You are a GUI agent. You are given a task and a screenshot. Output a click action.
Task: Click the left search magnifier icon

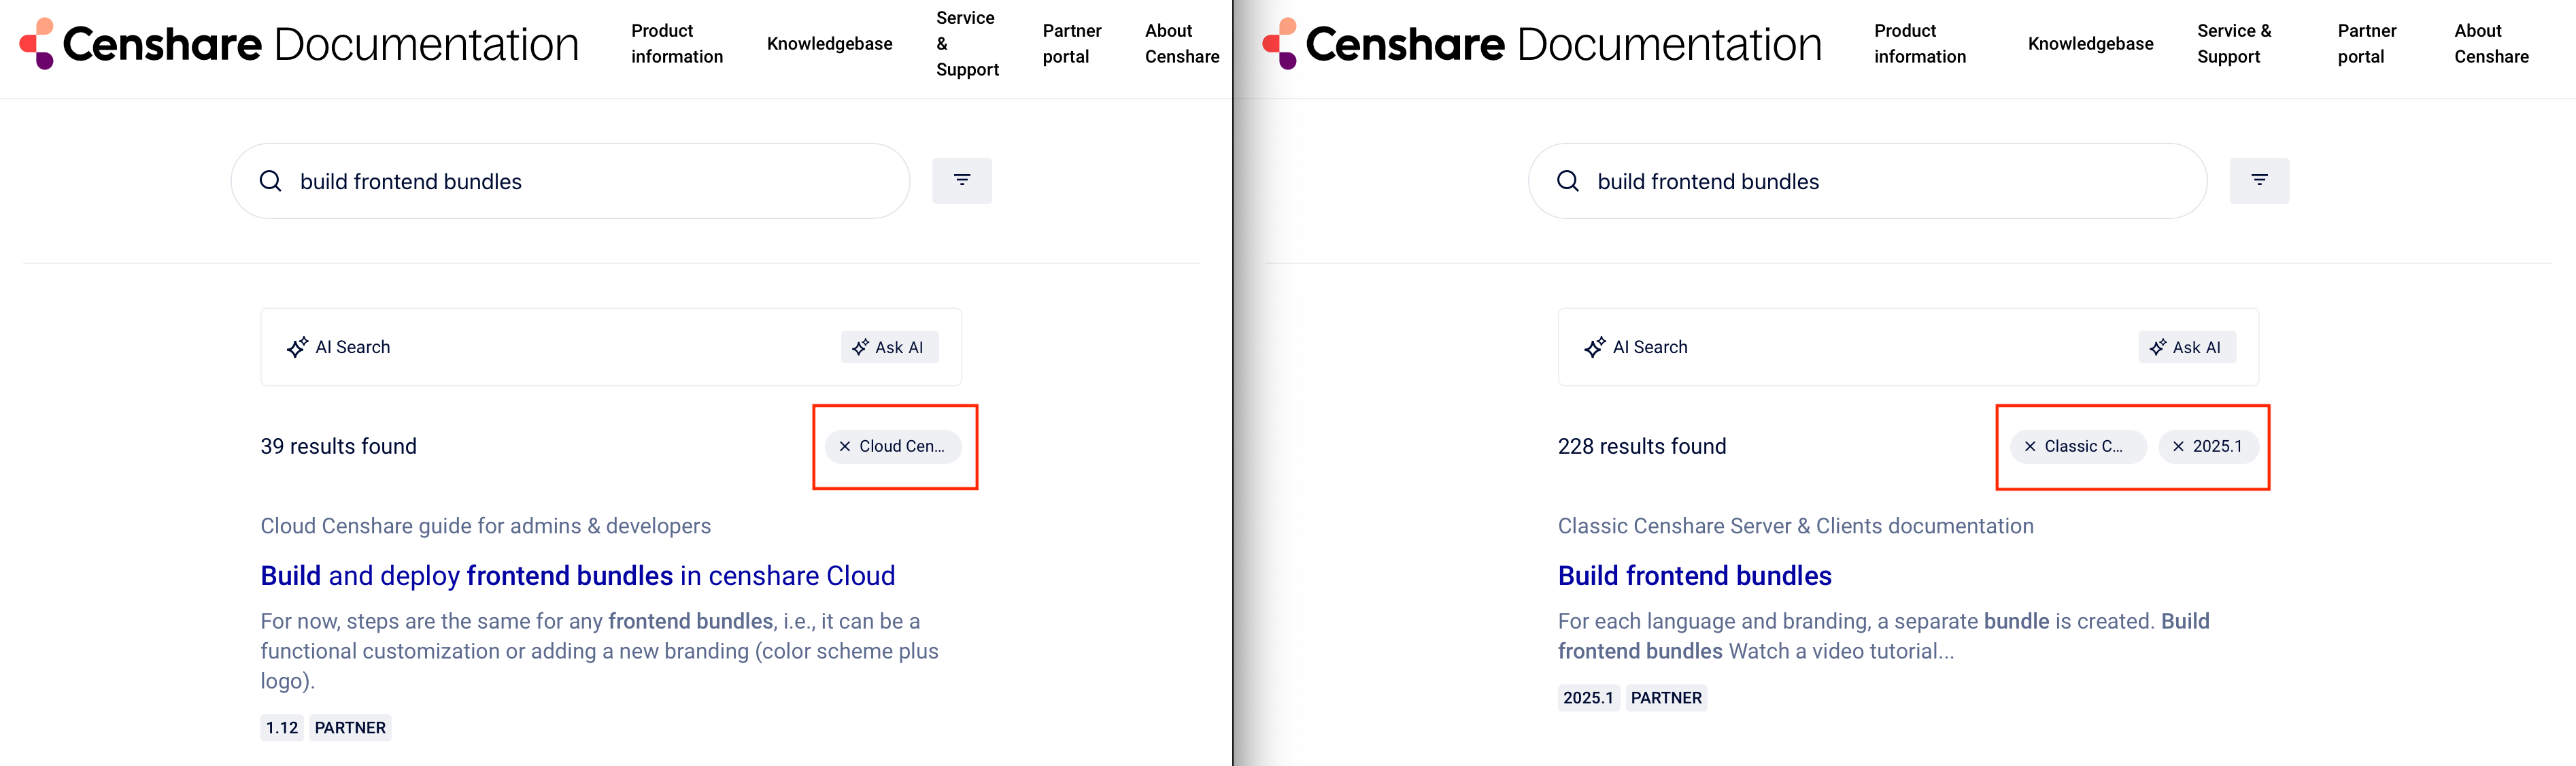[271, 181]
